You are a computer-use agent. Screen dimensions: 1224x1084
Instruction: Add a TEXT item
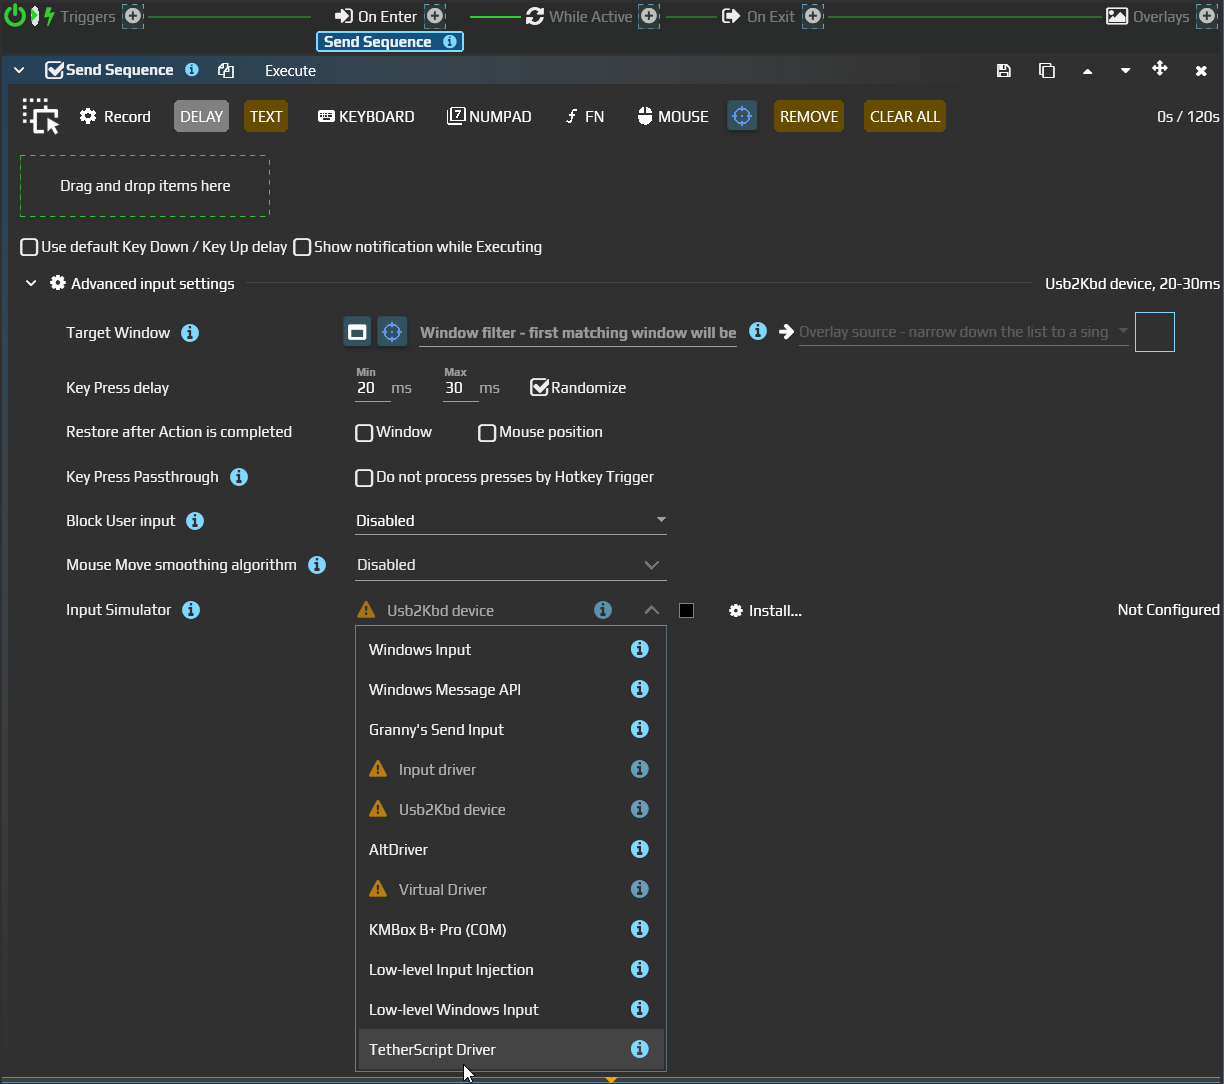point(266,116)
